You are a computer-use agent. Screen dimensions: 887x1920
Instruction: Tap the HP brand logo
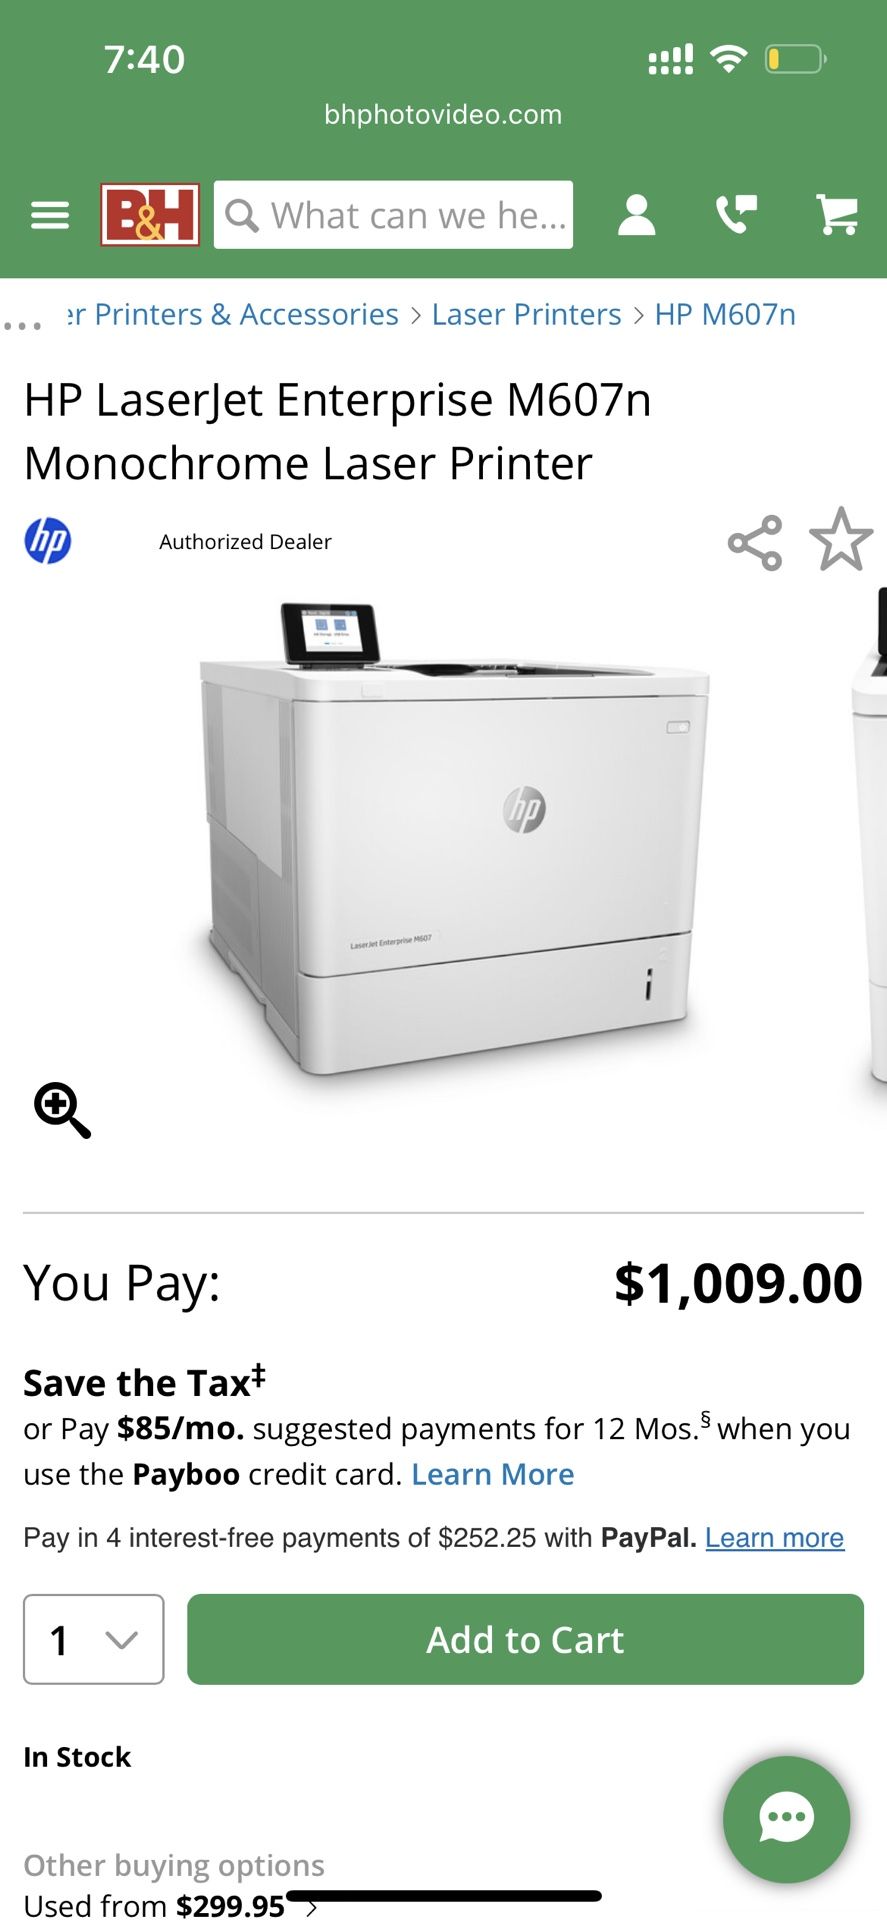click(x=48, y=541)
